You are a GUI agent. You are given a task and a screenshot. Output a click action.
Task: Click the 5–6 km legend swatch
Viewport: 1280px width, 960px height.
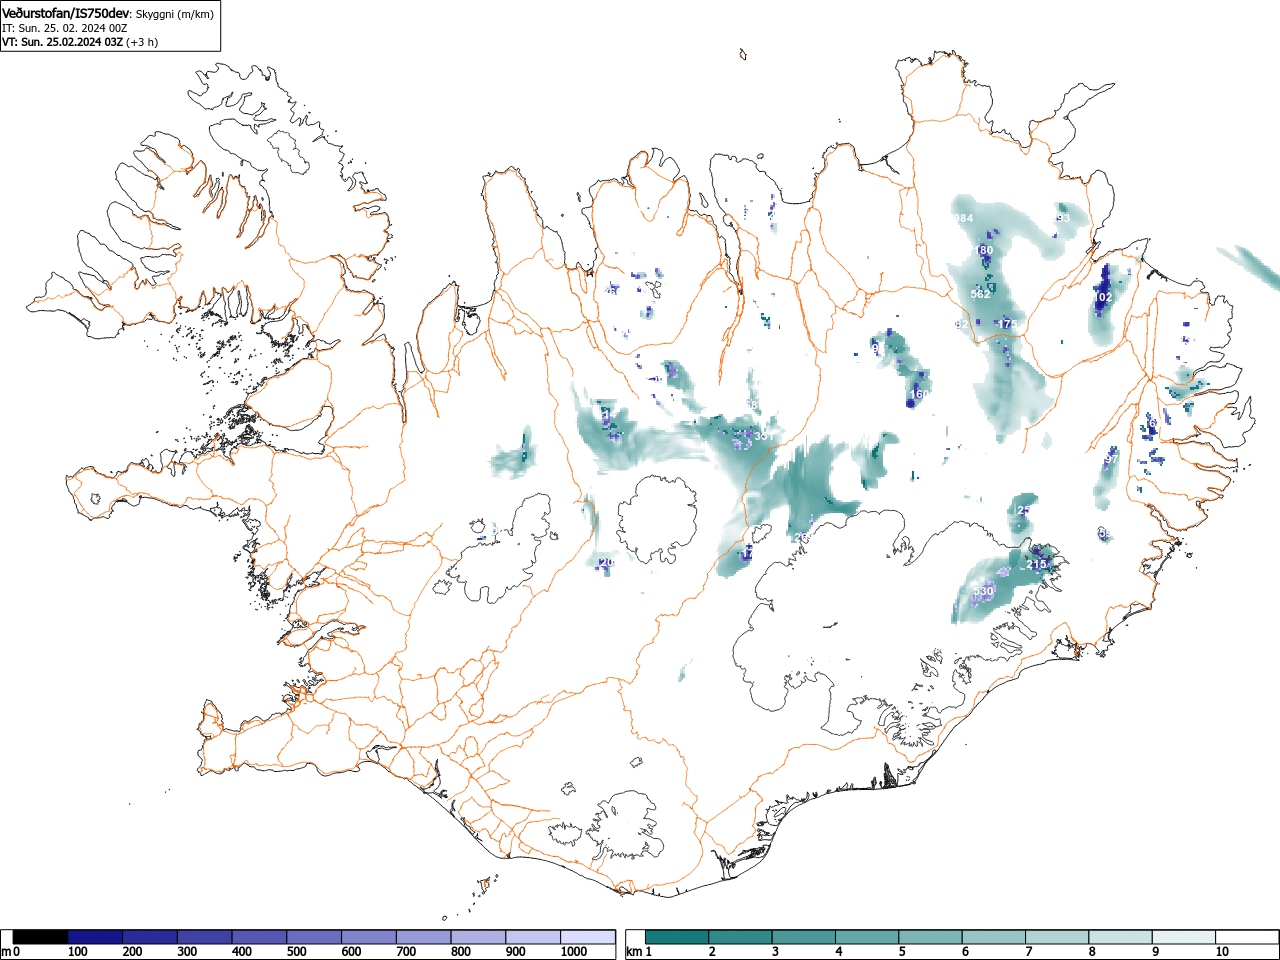[932, 937]
